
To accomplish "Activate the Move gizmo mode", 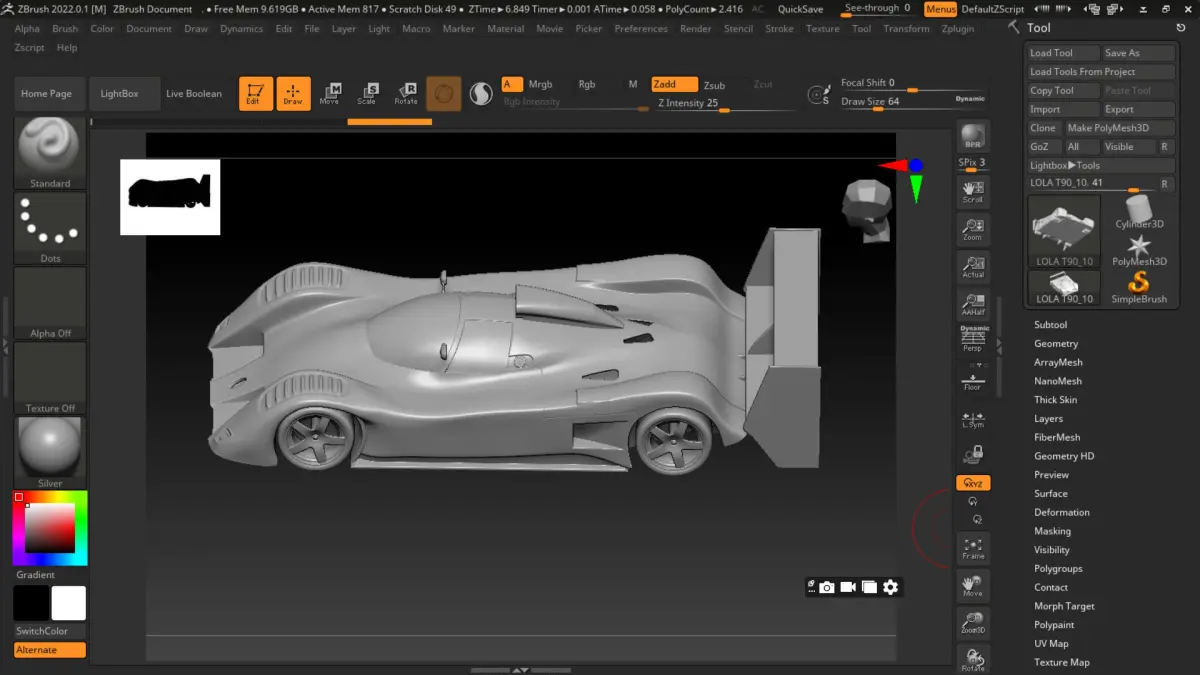I will (329, 93).
